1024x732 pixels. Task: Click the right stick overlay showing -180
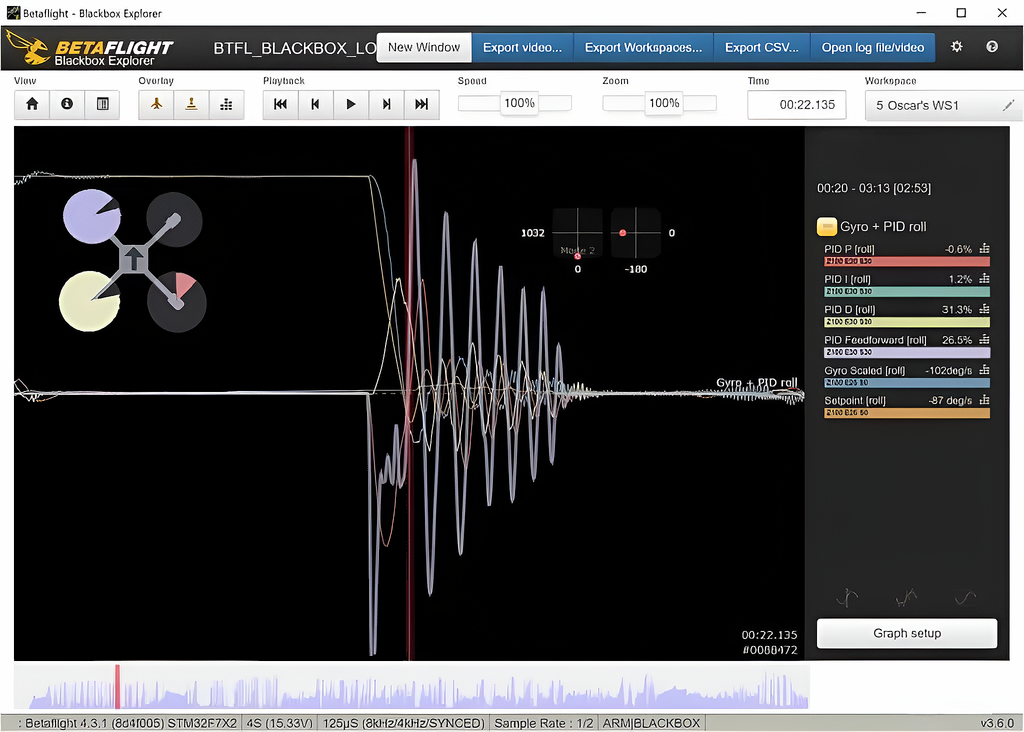click(x=635, y=233)
